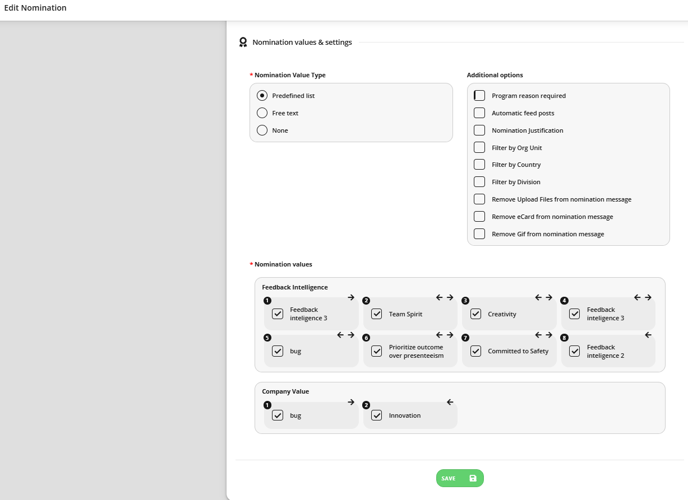The height and width of the screenshot is (500, 688).
Task: Move Company Value bug item right
Action: (x=351, y=402)
